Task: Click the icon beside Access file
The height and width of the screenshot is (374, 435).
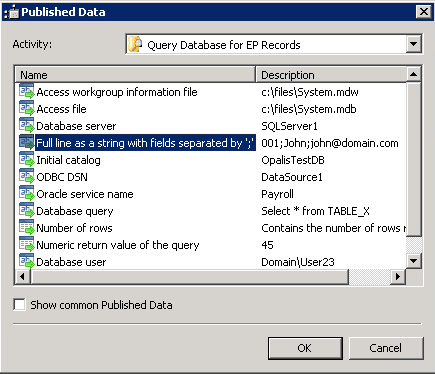Action: [x=27, y=109]
